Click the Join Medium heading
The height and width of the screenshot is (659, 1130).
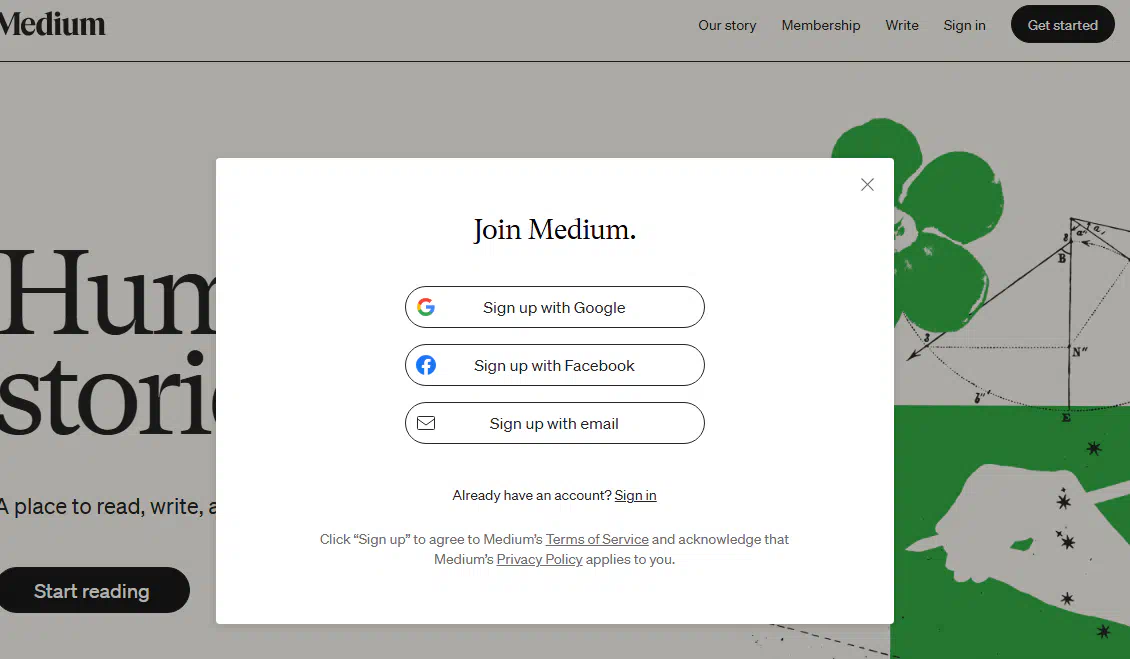[554, 230]
